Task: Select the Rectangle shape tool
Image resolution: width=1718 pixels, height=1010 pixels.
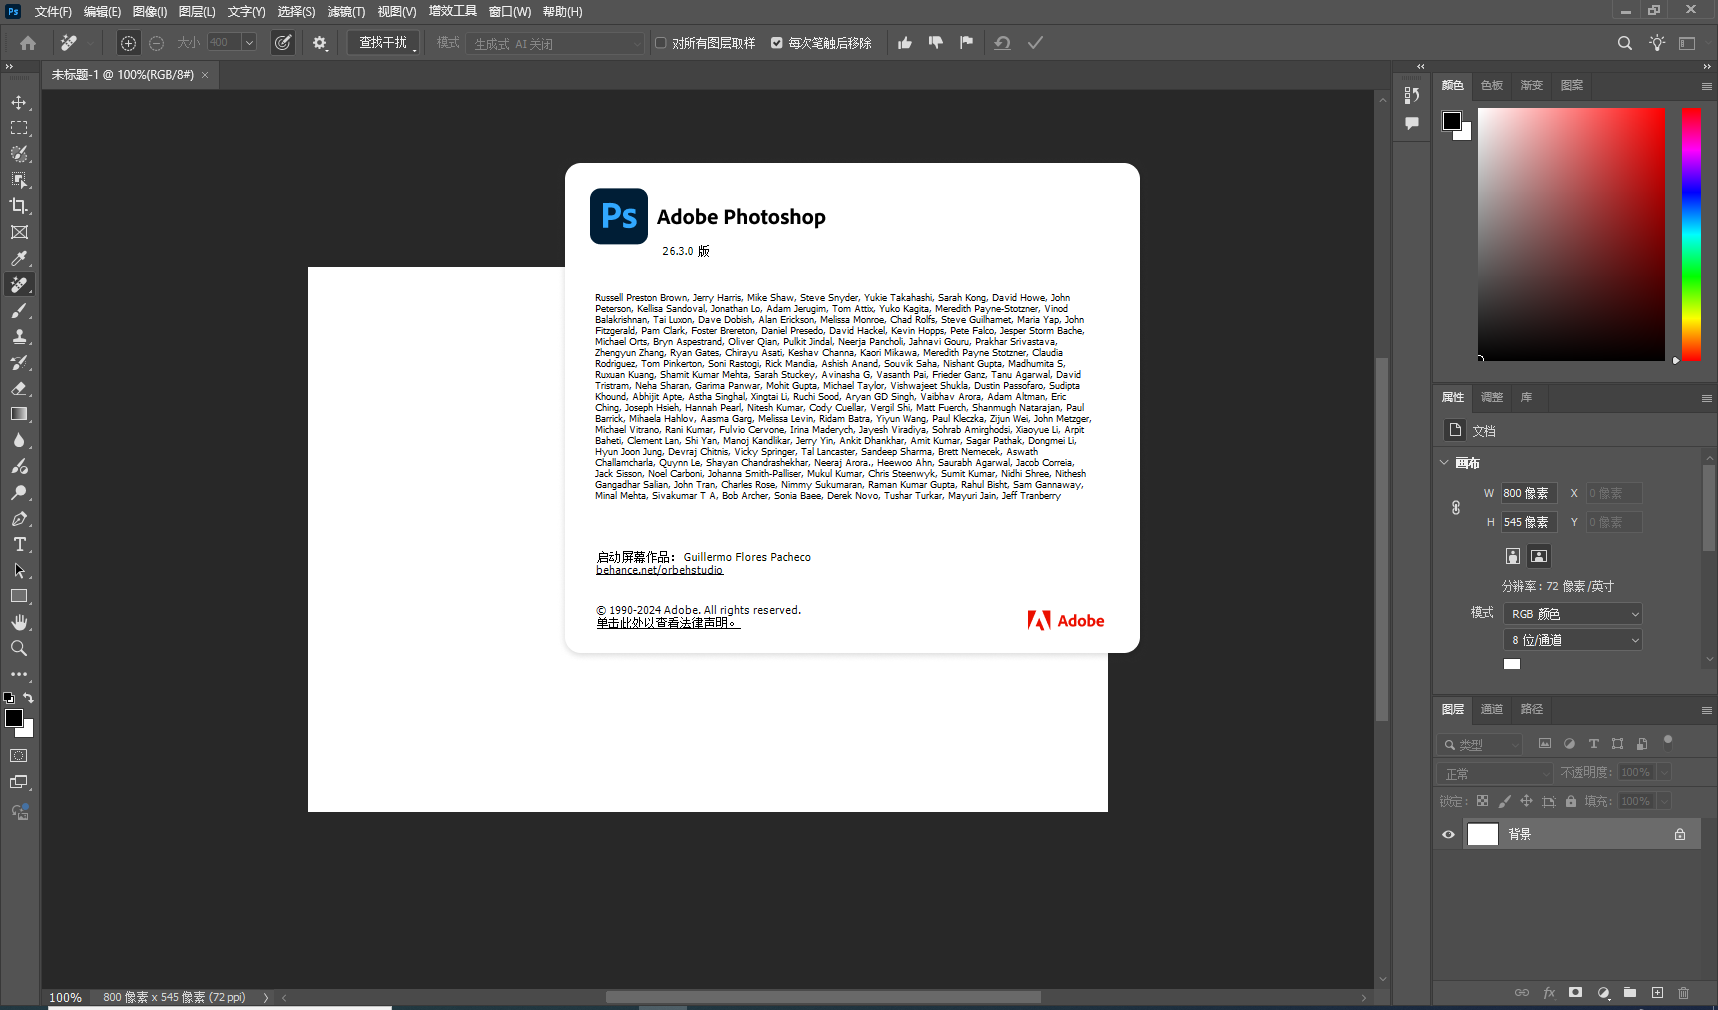Action: 19,596
